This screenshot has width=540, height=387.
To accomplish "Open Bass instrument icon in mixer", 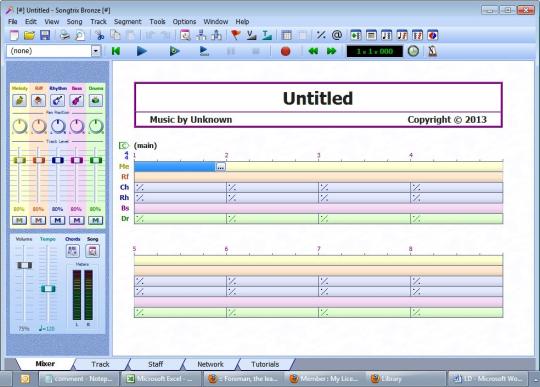I will 76,101.
